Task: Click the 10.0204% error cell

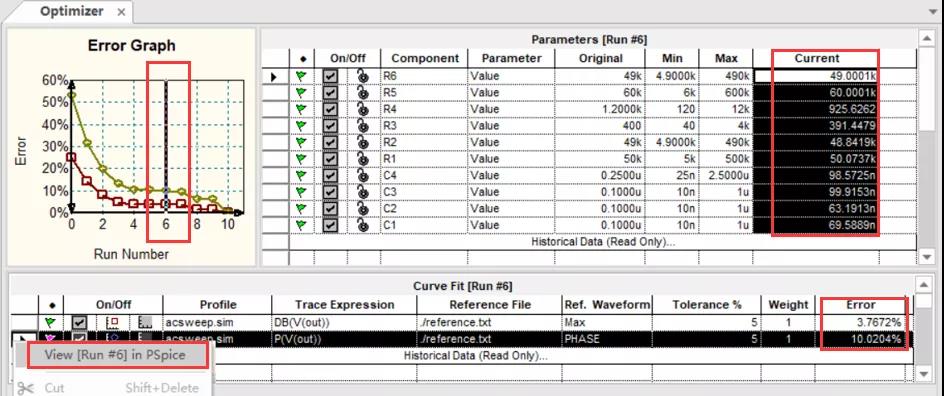Action: [860, 339]
